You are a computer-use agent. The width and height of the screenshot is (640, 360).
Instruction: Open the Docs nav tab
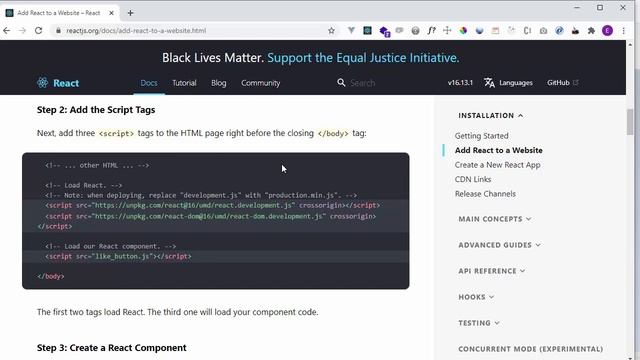click(x=149, y=83)
